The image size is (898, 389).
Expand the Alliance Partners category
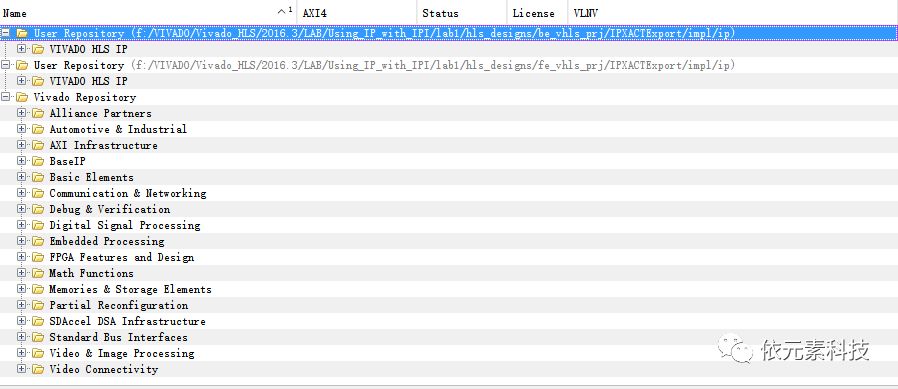[x=22, y=113]
